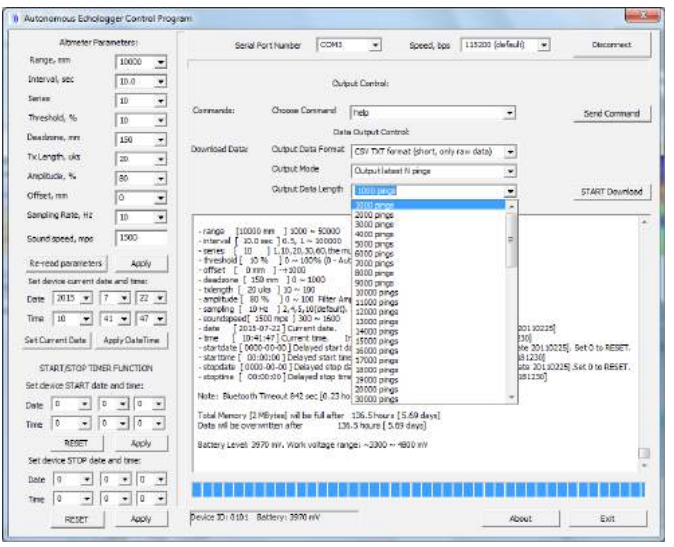Open the Range mm dropdown
Screen dimensions: 674x547
160,62
